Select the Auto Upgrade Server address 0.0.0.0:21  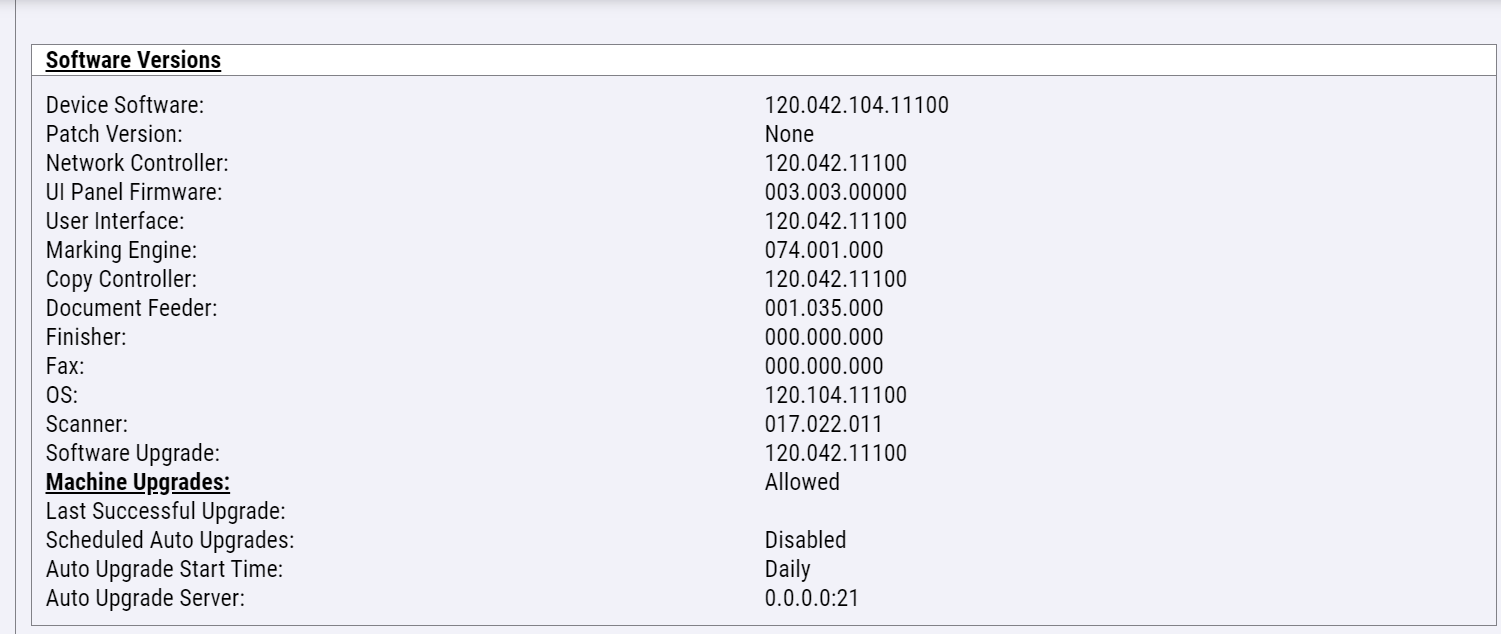click(811, 598)
